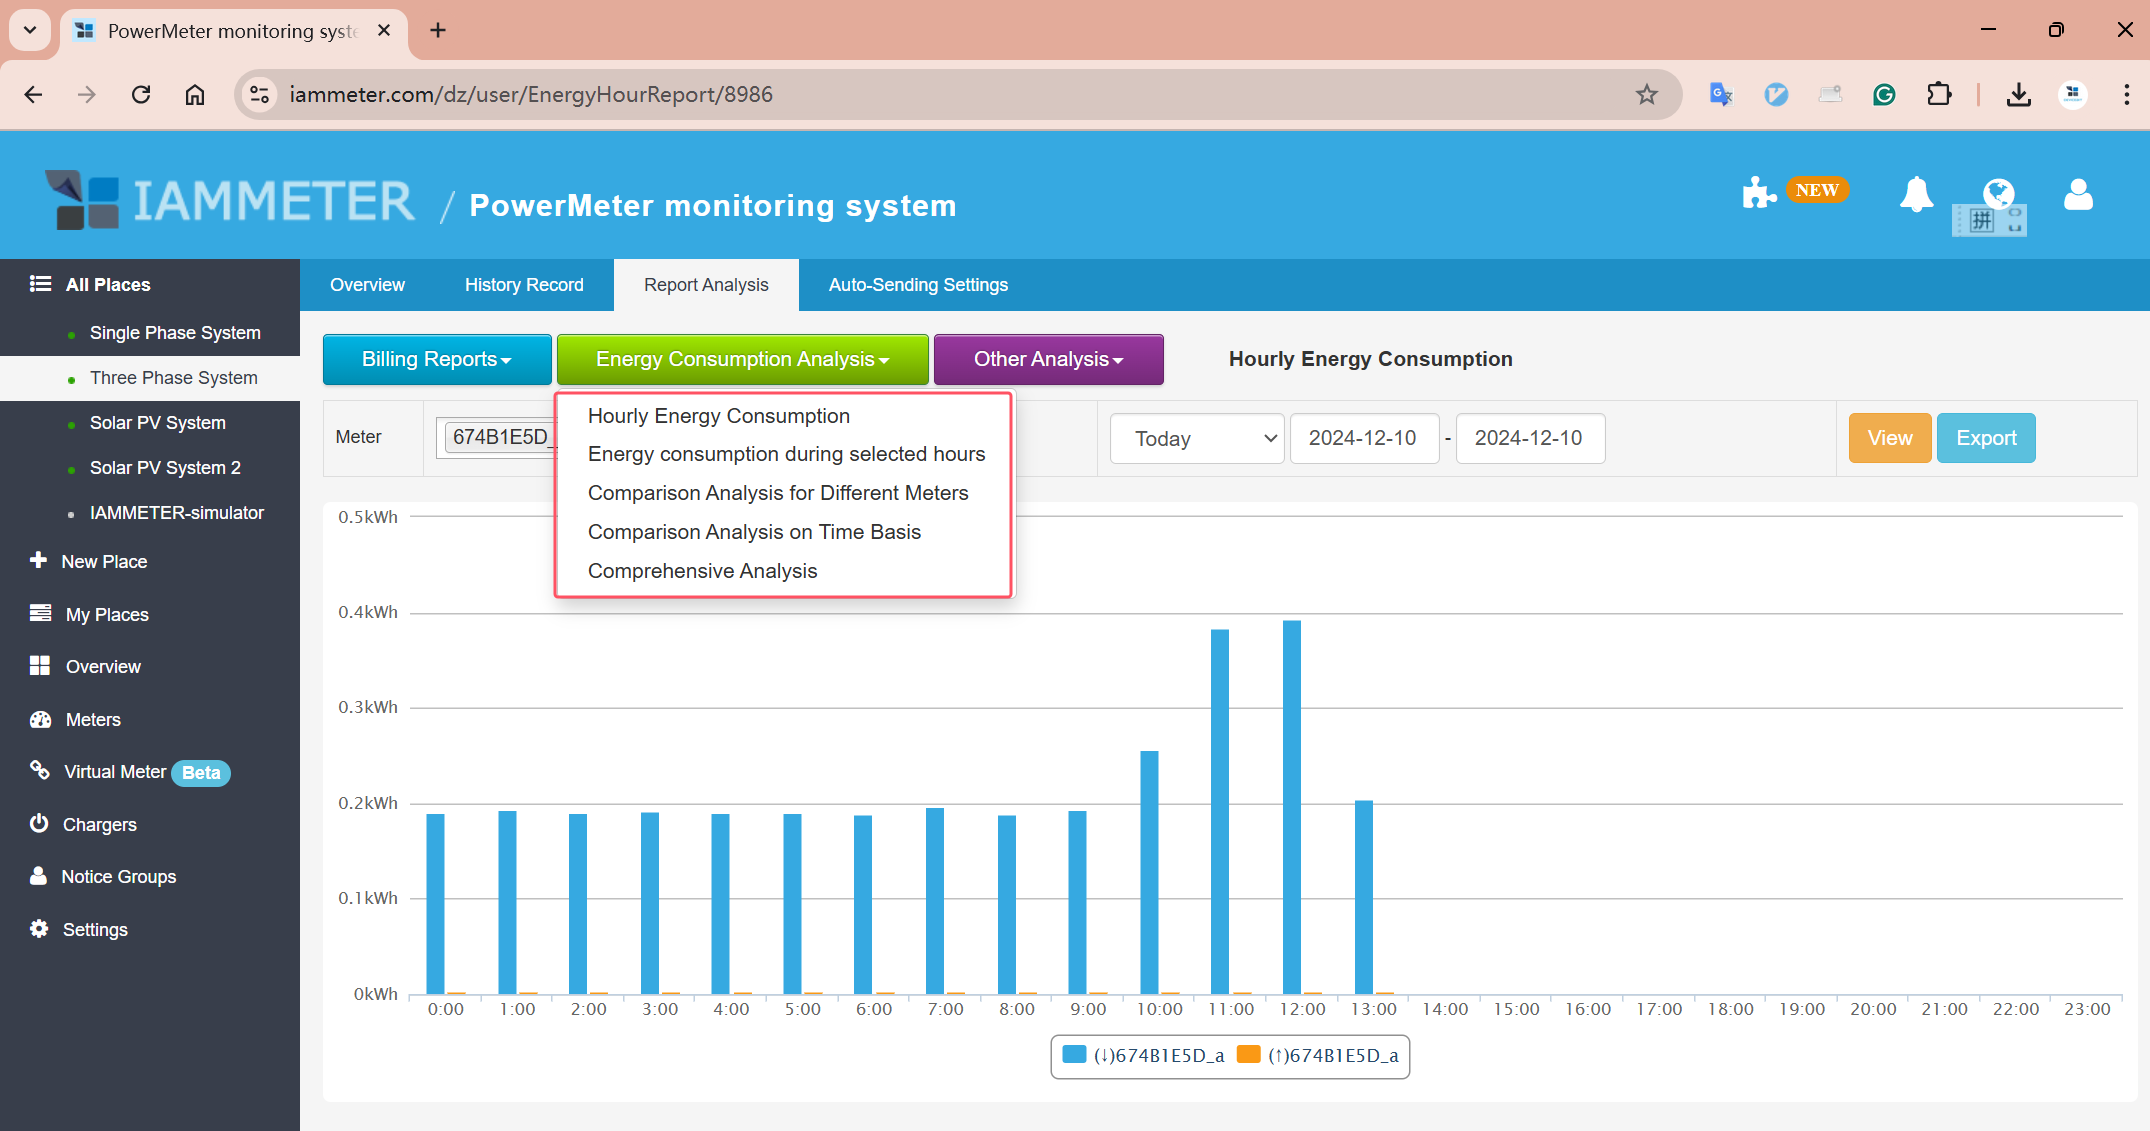Select Comprehensive Analysis menu item

pyautogui.click(x=702, y=571)
